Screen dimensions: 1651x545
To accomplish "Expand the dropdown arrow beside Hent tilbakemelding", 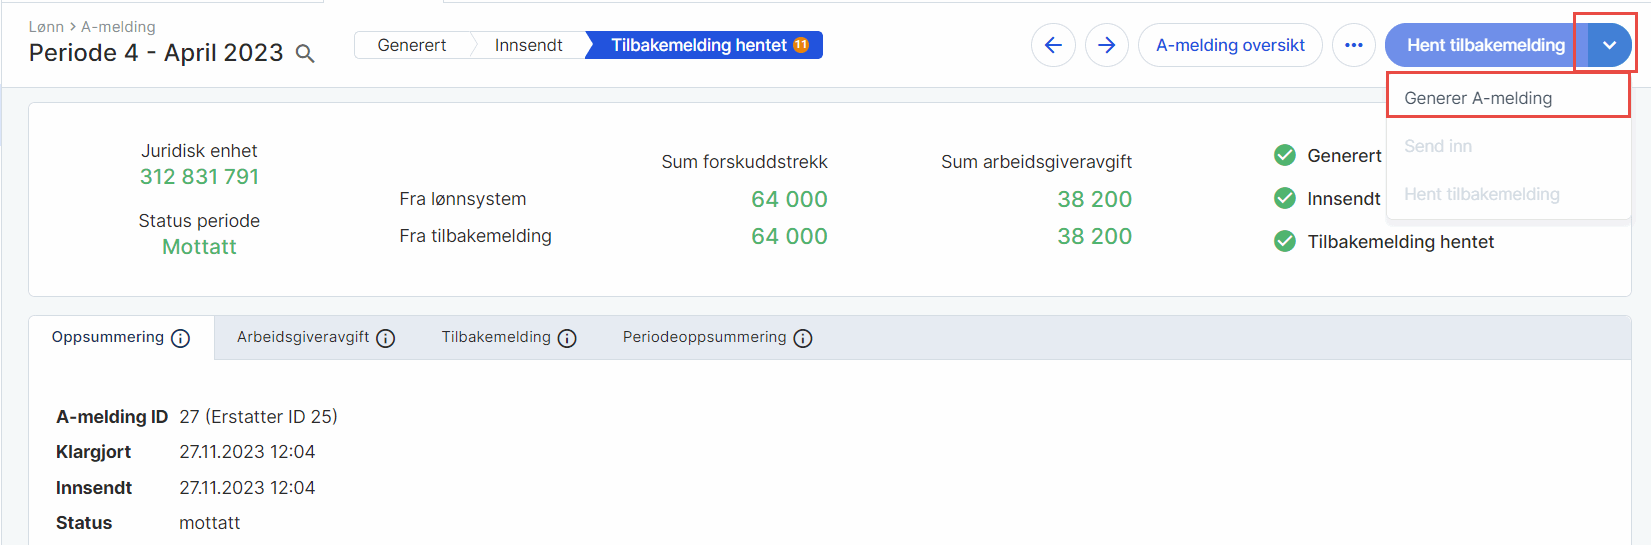I will coord(1608,45).
